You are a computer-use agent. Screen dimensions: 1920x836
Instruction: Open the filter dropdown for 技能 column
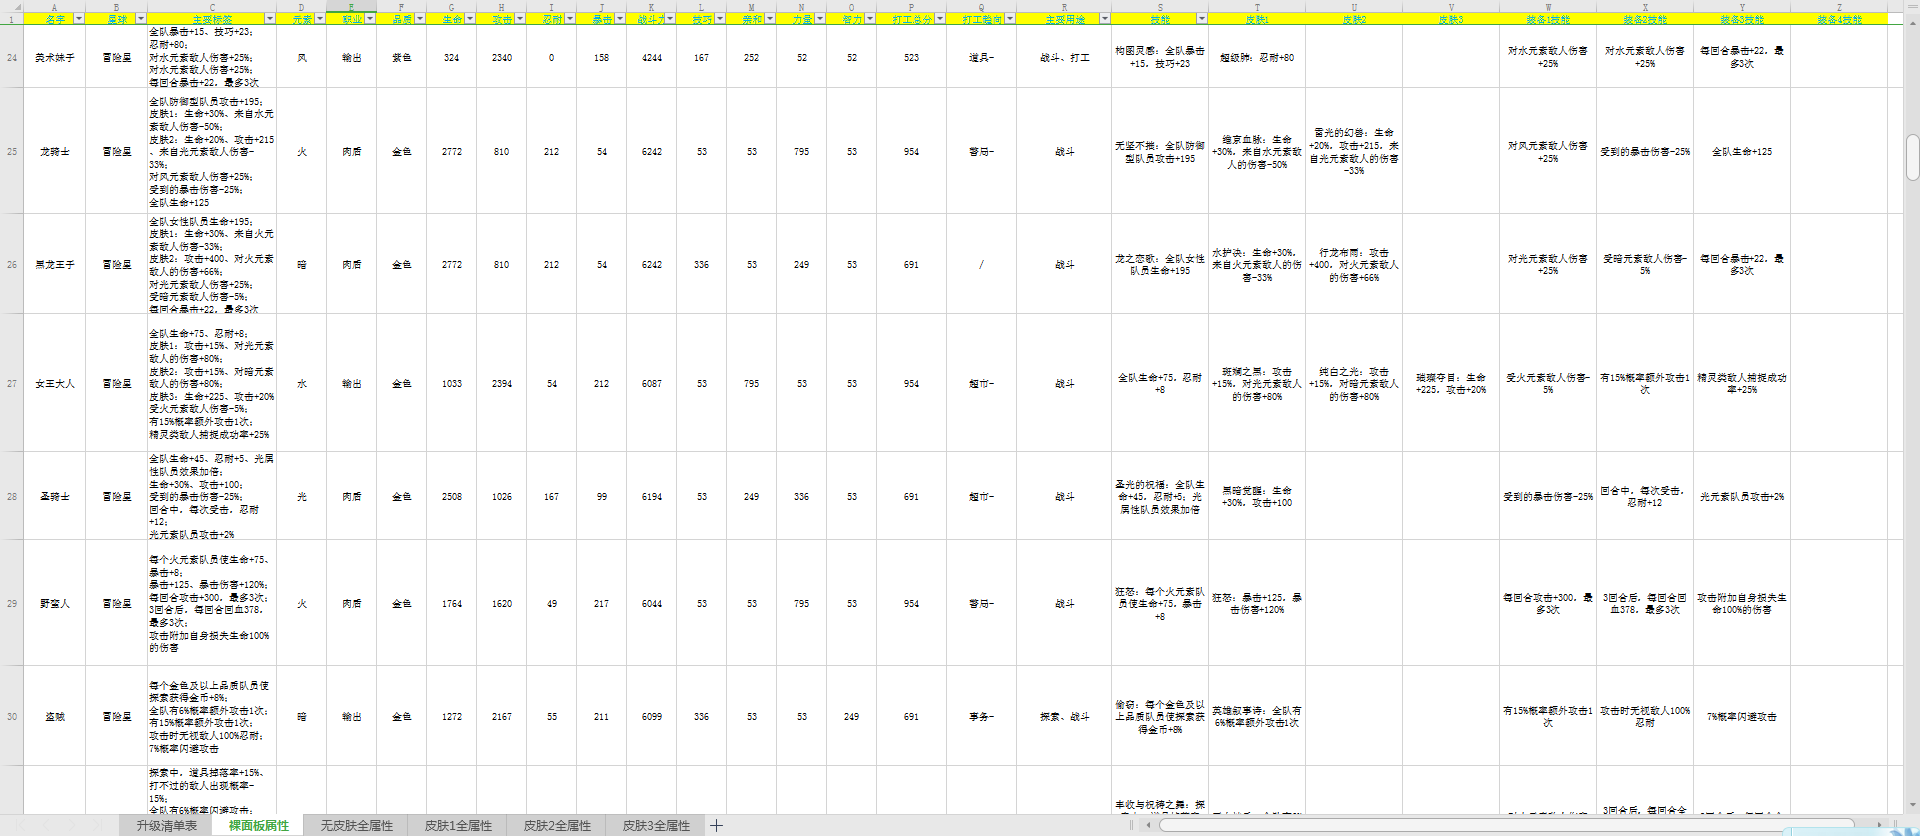click(1201, 19)
